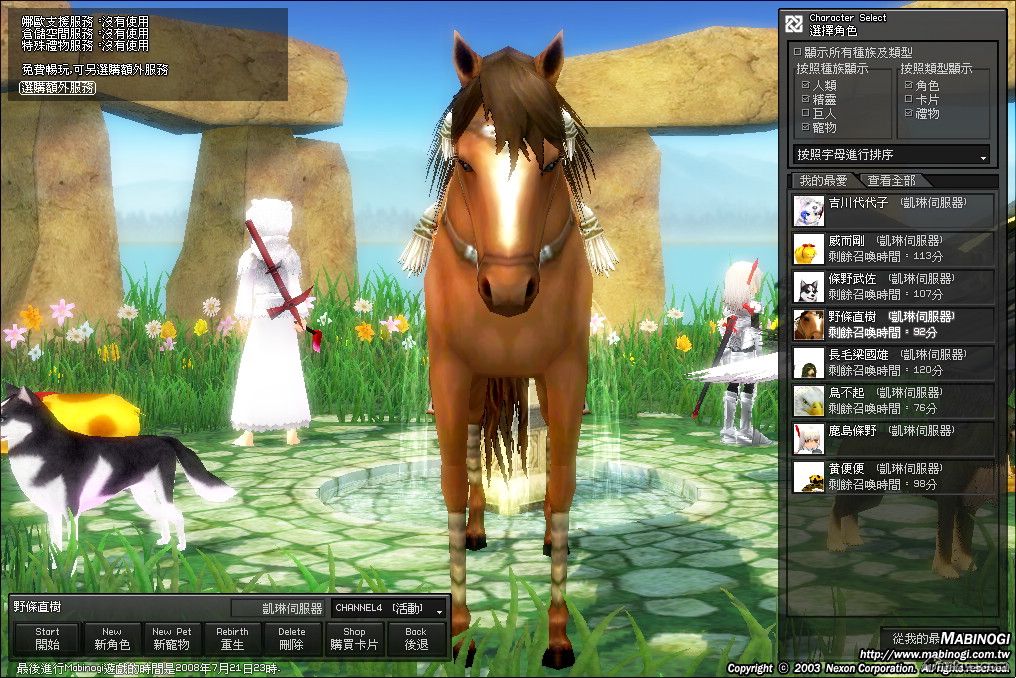Select 吉川代代子 character portrait
This screenshot has height=678, width=1016.
[x=809, y=211]
